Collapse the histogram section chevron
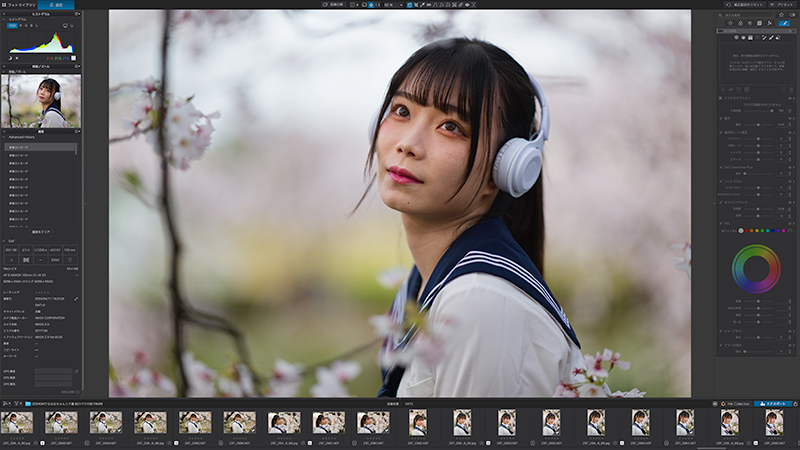 pyautogui.click(x=4, y=19)
